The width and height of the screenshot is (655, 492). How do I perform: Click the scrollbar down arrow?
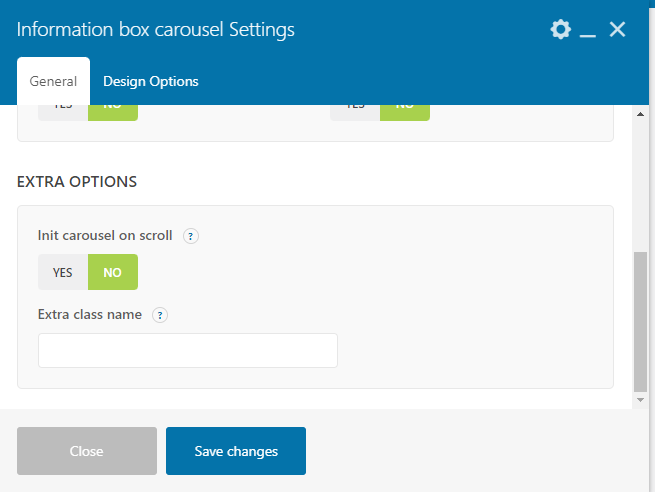pyautogui.click(x=641, y=400)
